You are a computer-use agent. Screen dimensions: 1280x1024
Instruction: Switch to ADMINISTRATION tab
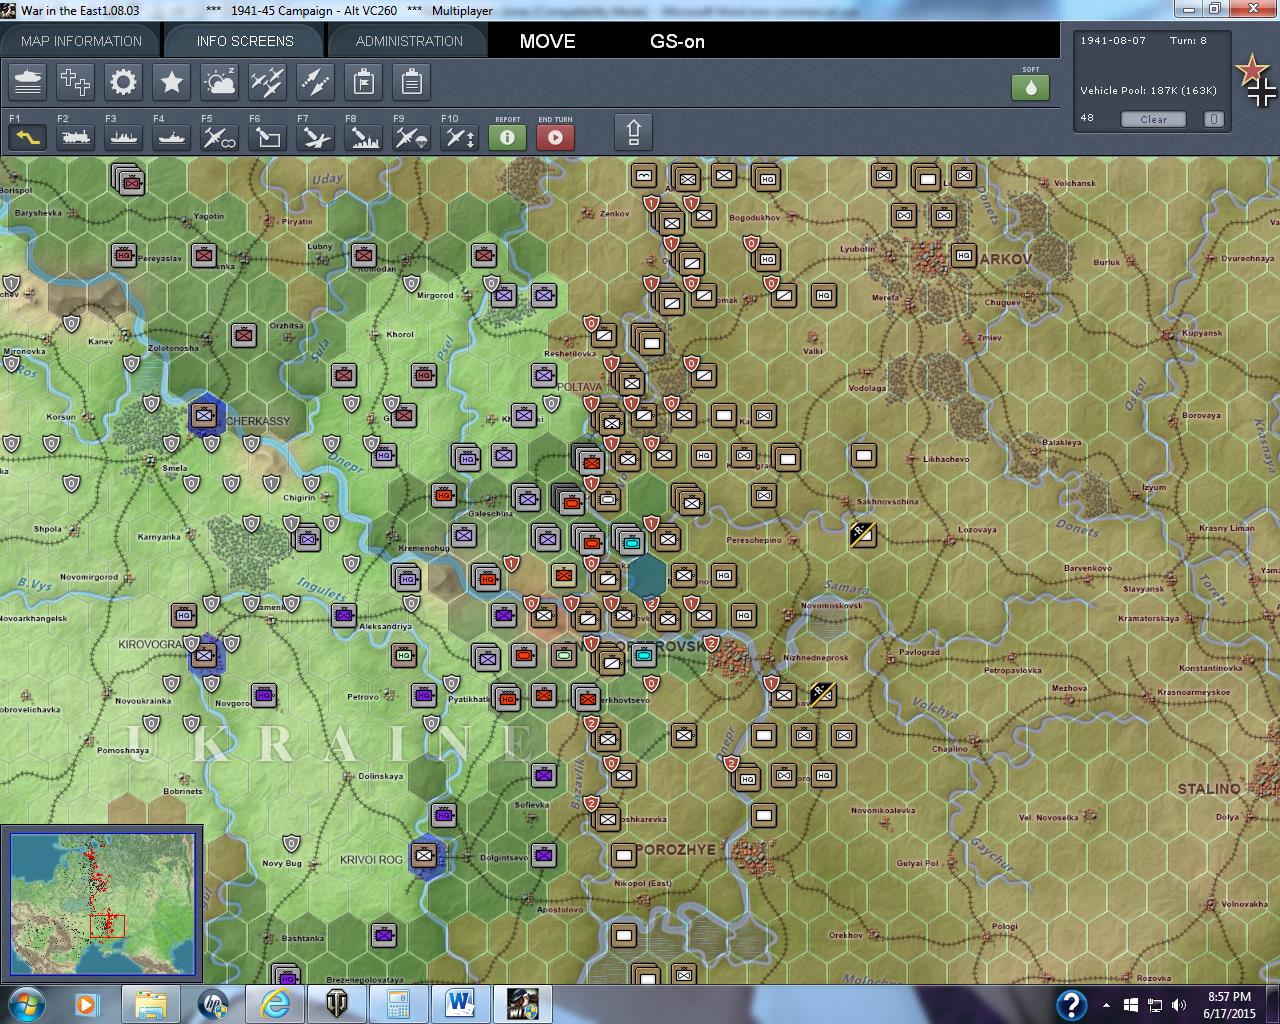409,41
